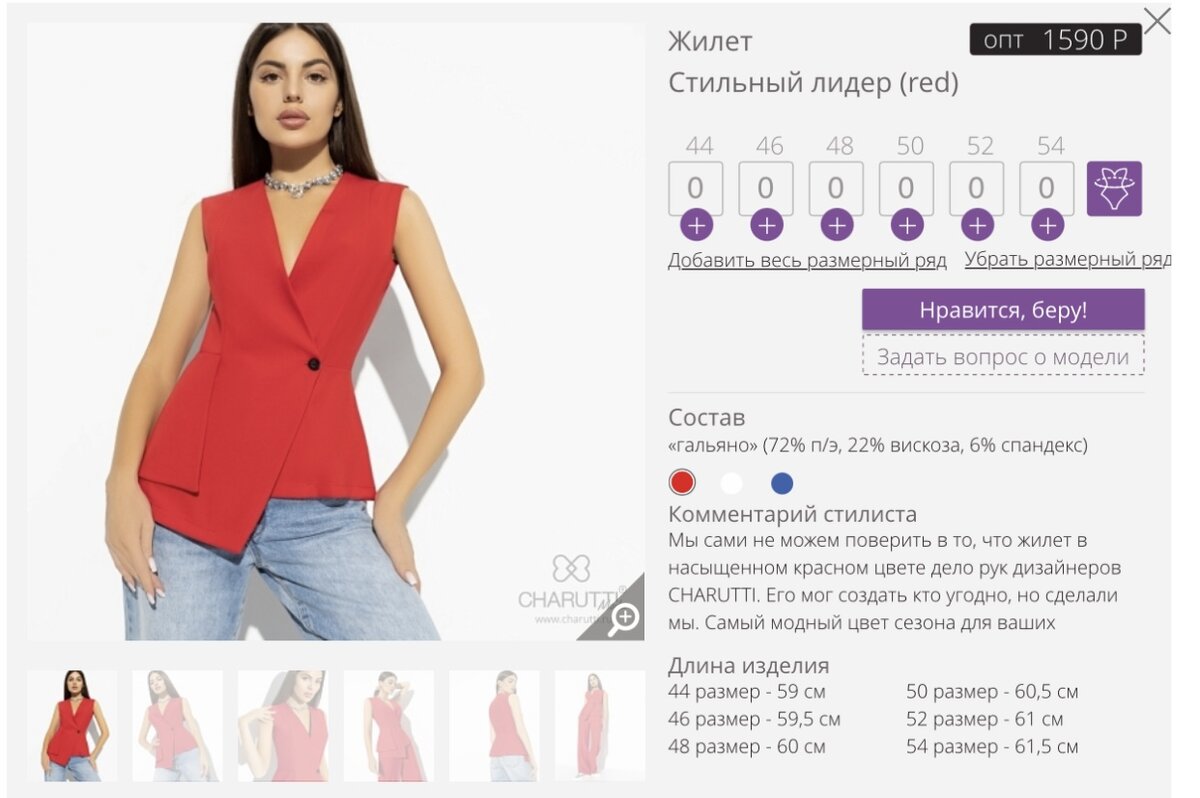
Task: Open 'Задать вопрос о модели' form
Action: (1003, 356)
